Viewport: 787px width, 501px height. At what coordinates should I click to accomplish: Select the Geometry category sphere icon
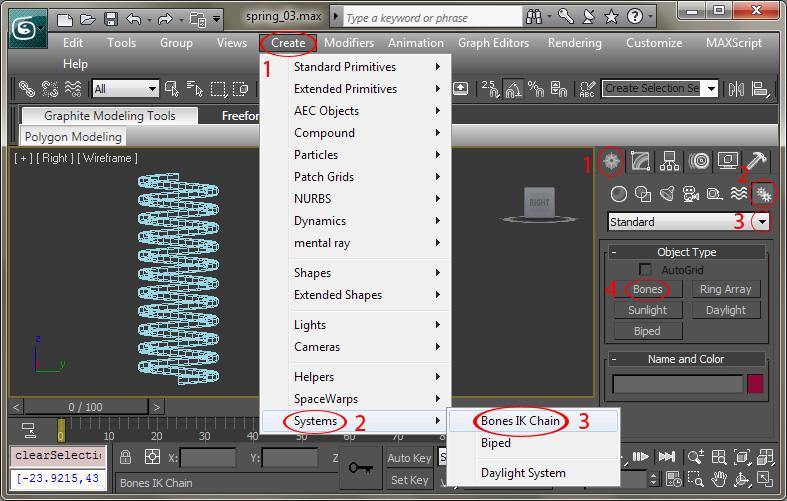(619, 194)
